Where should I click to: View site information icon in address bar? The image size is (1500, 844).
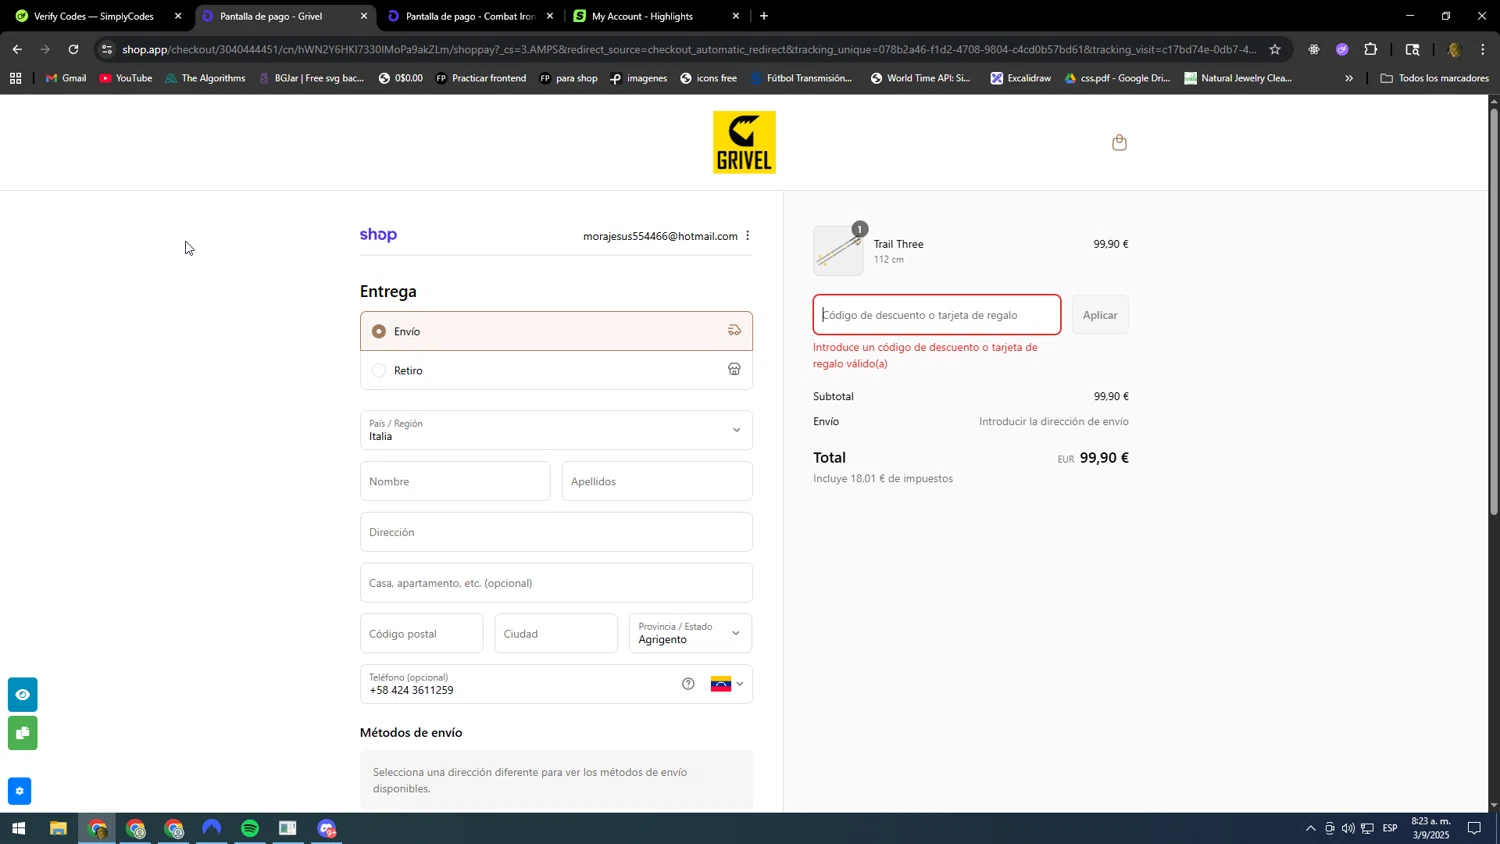[x=107, y=49]
